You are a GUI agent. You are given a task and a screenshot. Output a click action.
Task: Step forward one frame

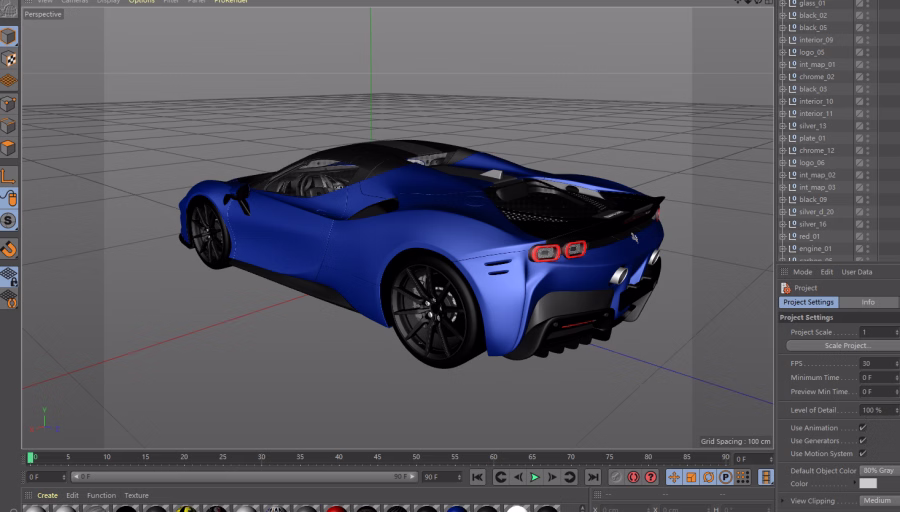pyautogui.click(x=552, y=477)
